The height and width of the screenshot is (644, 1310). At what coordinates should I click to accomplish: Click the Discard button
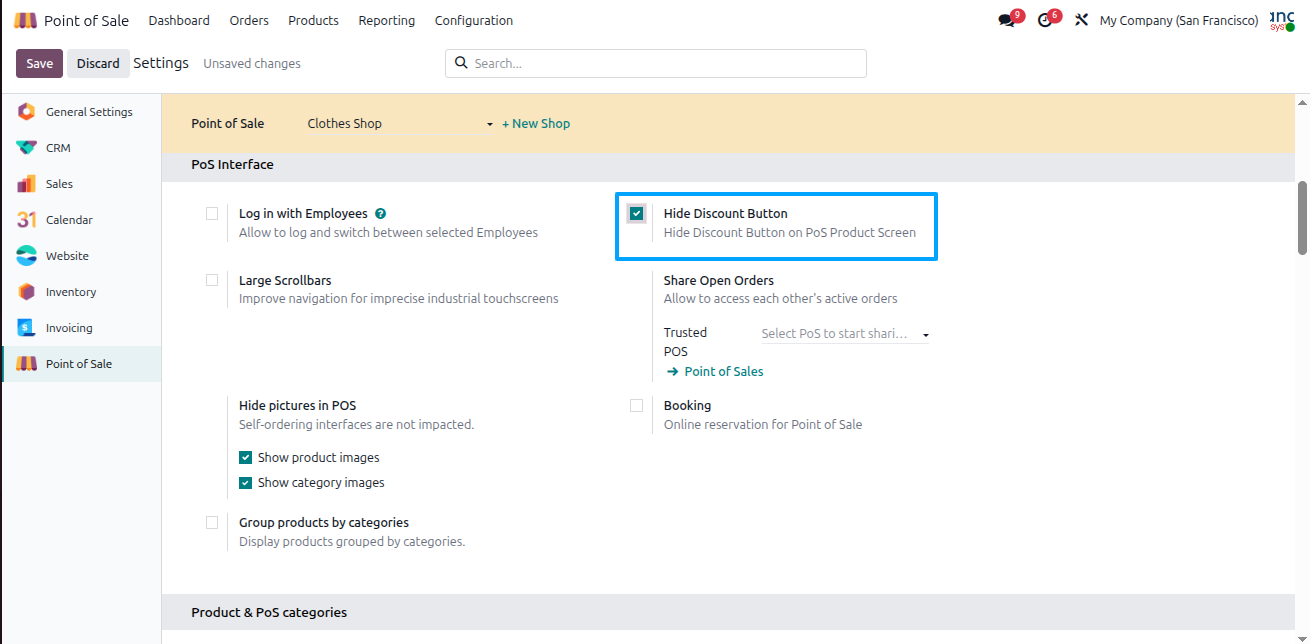[98, 63]
